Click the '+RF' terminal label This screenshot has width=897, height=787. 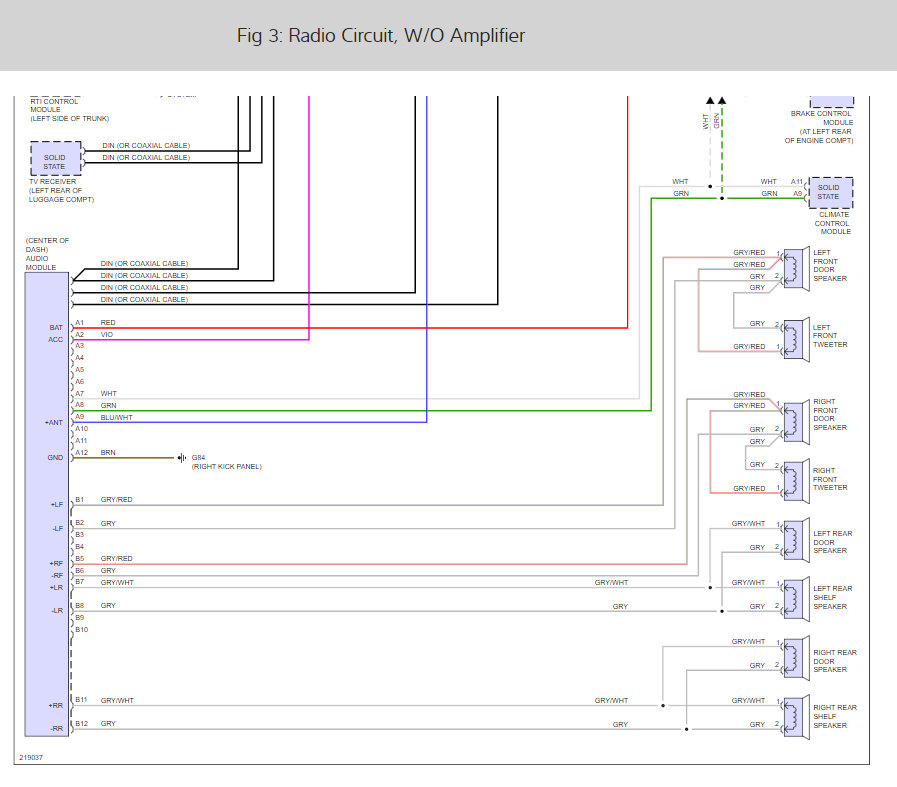[56, 564]
